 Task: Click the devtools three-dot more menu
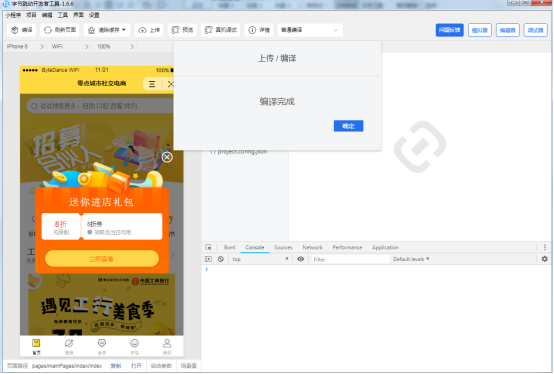tap(544, 247)
